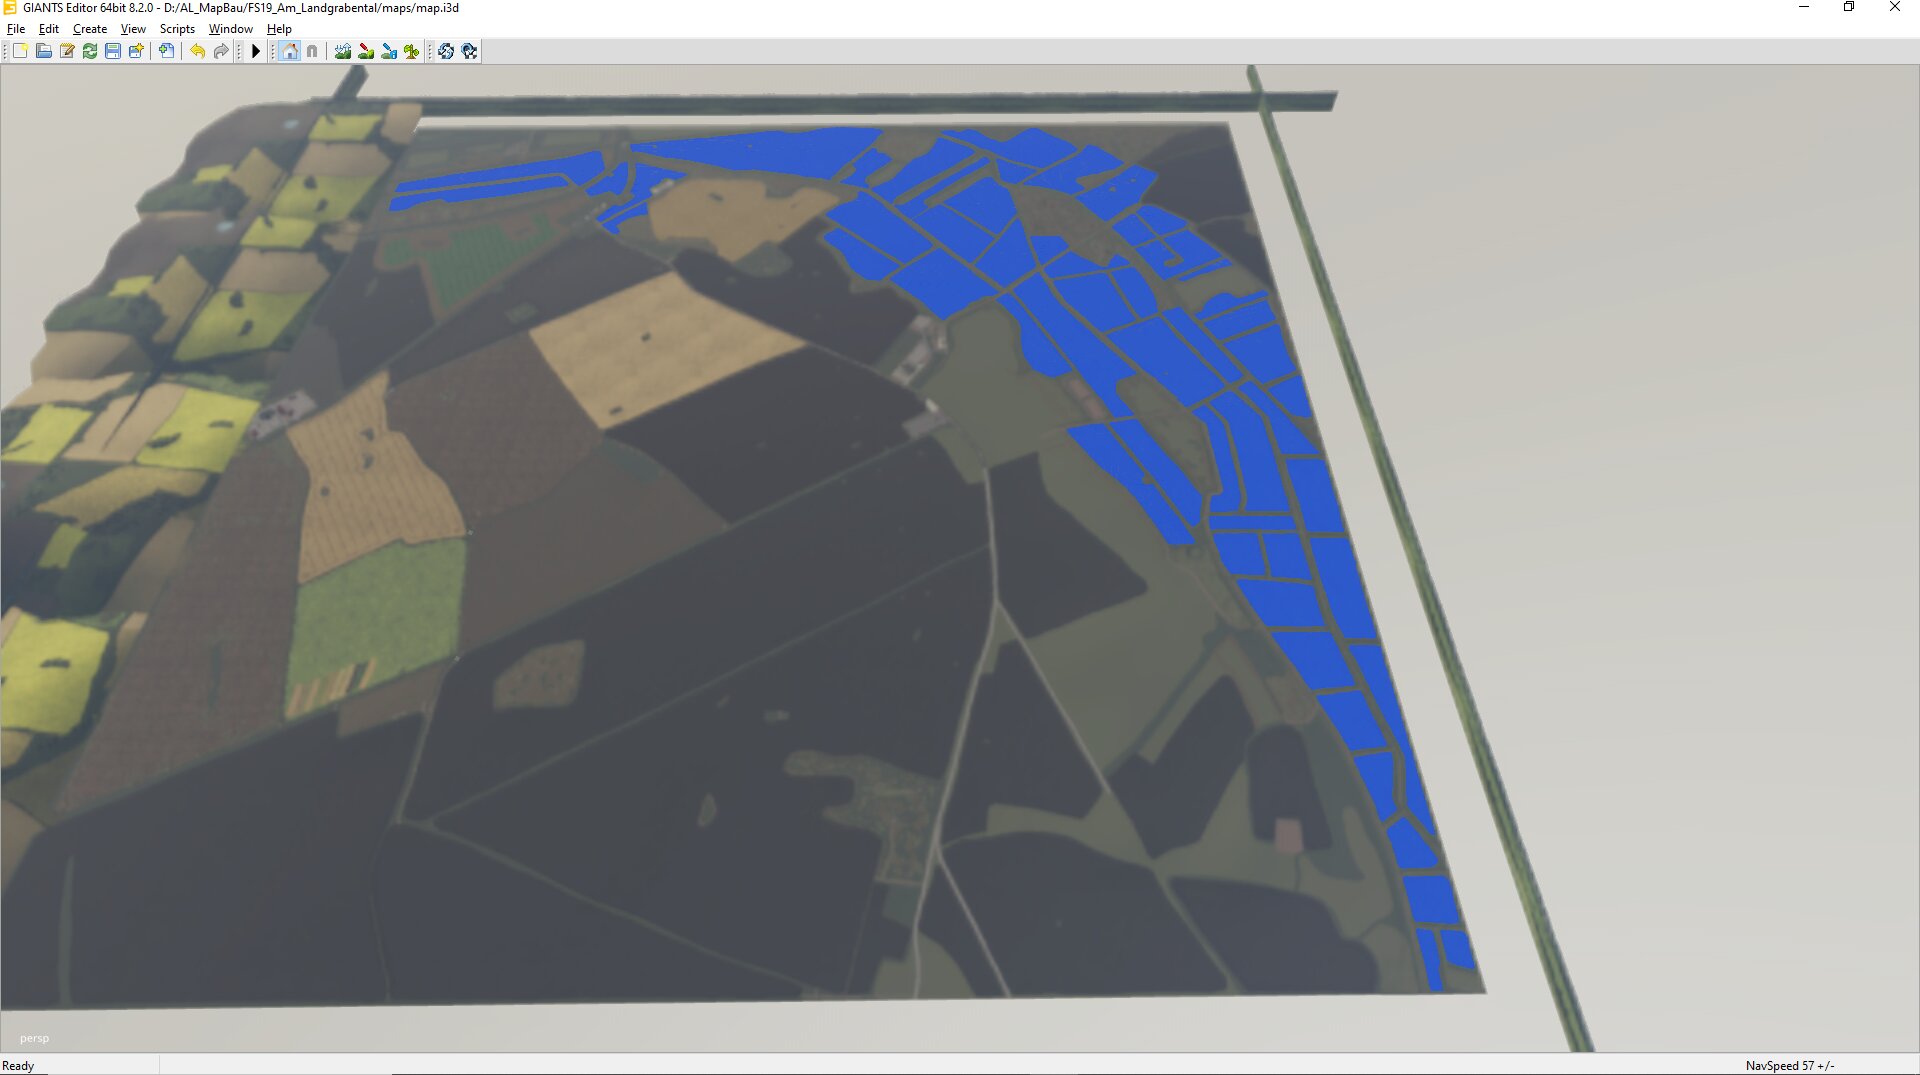The height and width of the screenshot is (1075, 1920).
Task: Select the terrain sculpt mode tool
Action: [x=343, y=51]
